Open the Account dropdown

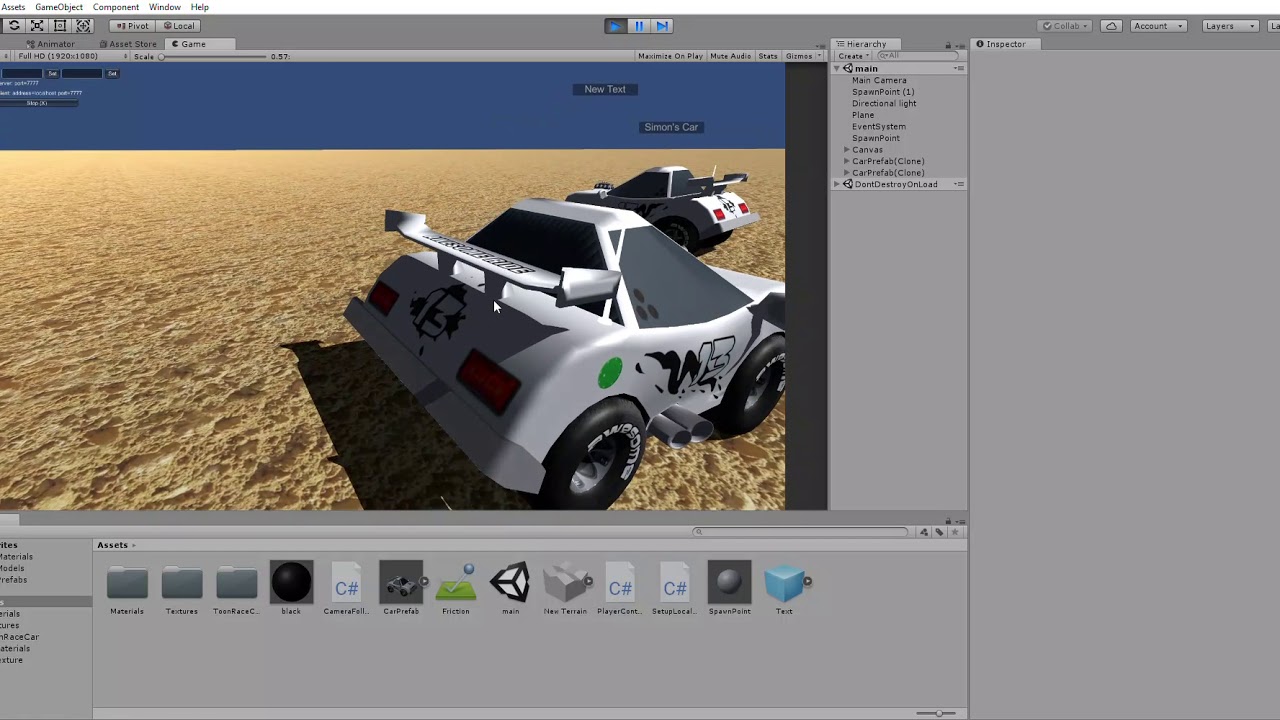(x=1157, y=26)
